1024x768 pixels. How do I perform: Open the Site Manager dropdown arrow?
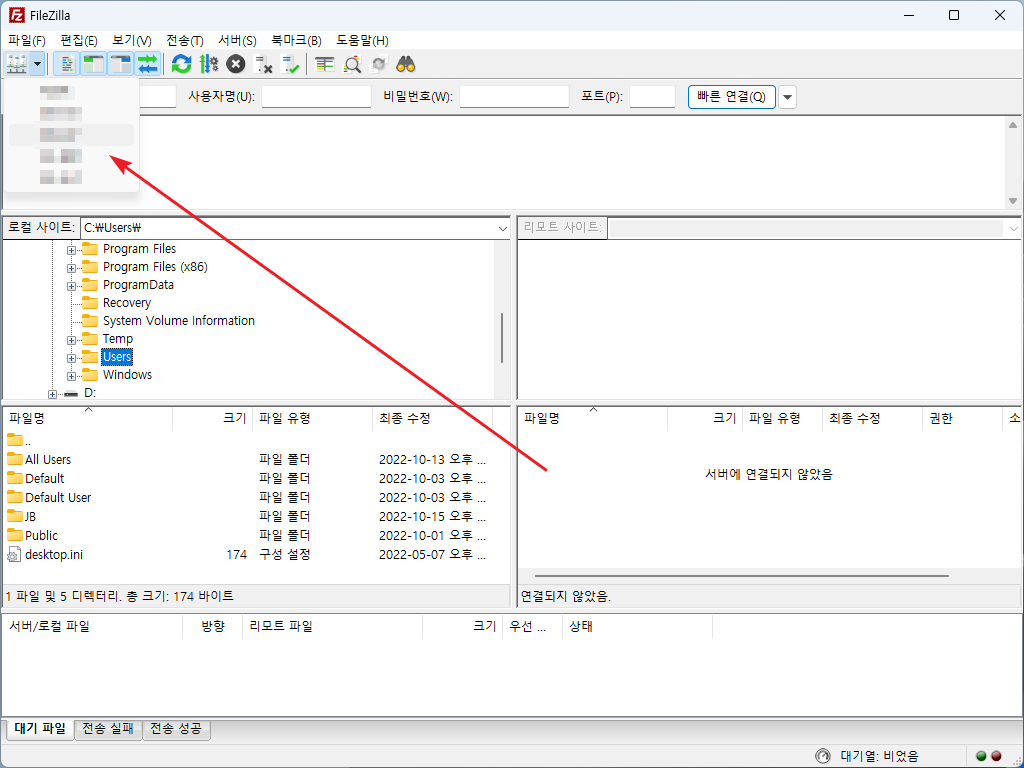click(37, 64)
